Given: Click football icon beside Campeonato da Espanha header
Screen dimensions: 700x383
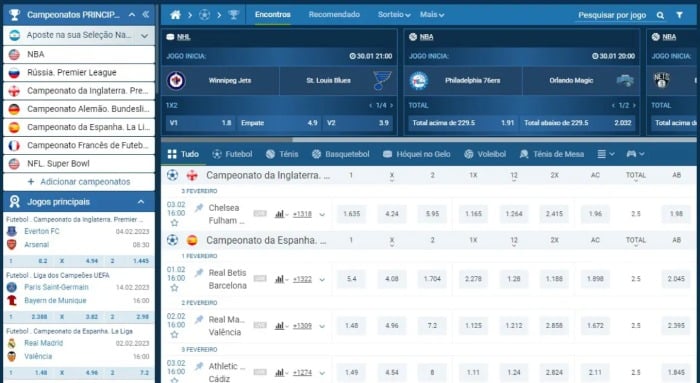Looking at the screenshot, I should [172, 240].
